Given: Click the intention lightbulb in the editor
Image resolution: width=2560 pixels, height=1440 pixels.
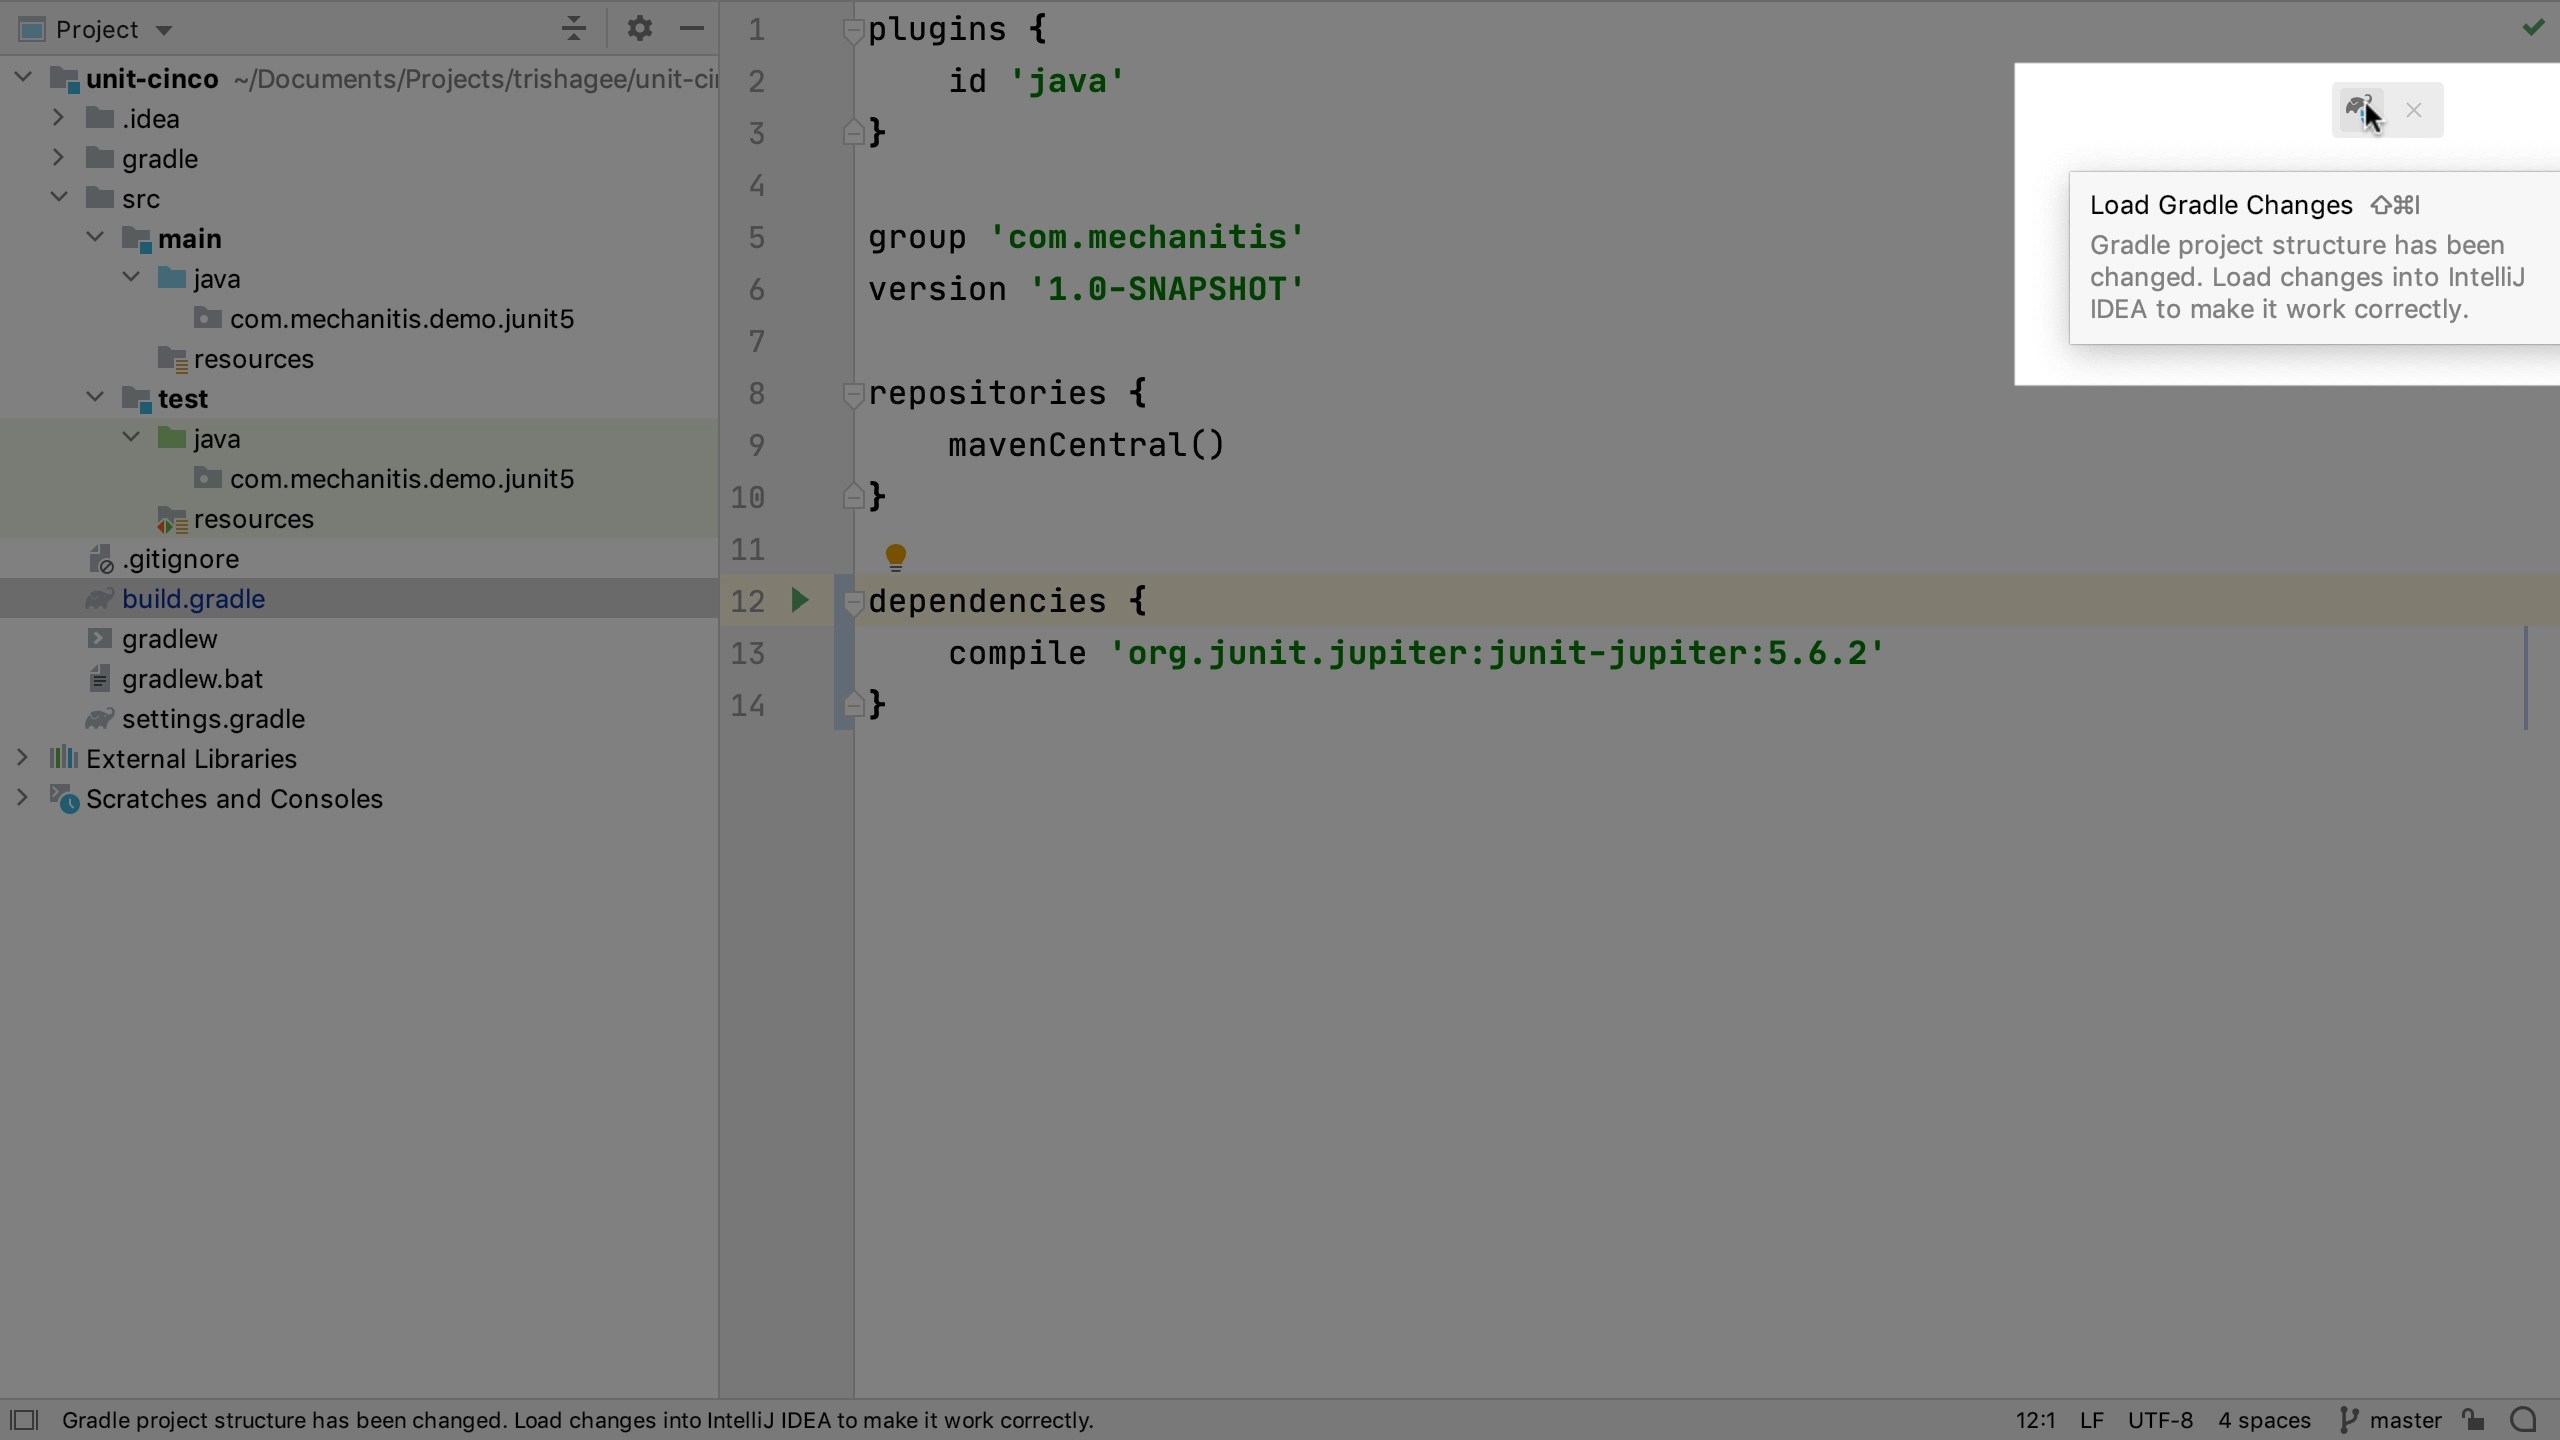Looking at the screenshot, I should [895, 556].
